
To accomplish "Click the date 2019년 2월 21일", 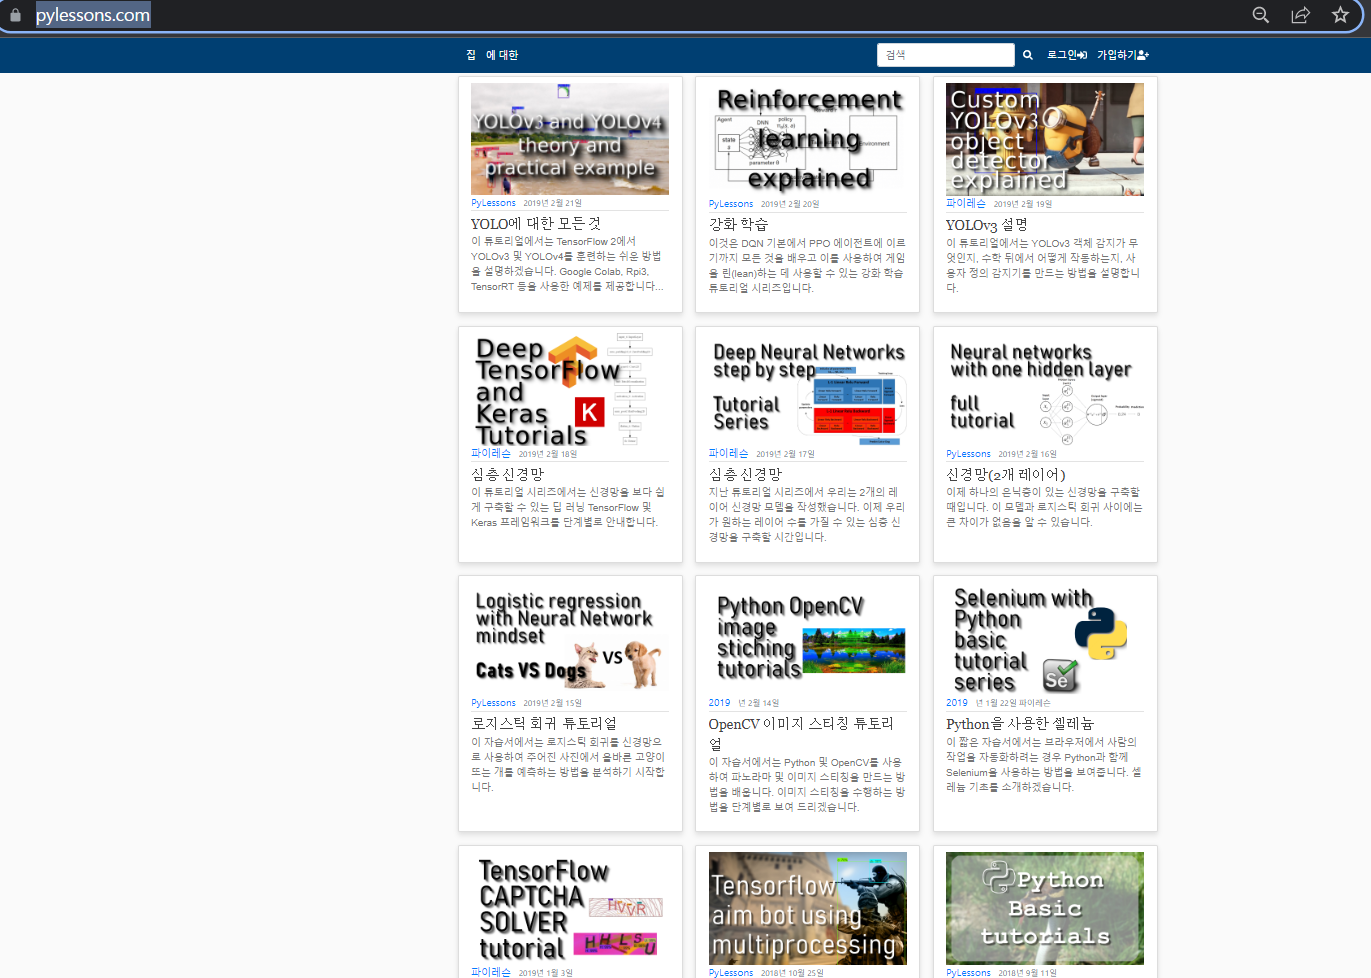I will (552, 203).
